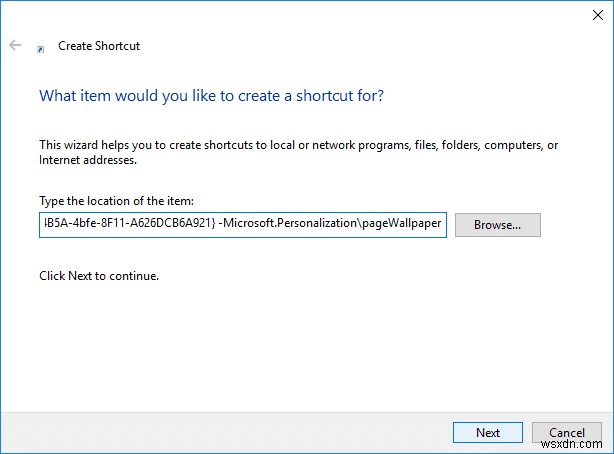Click the Browse... button

[497, 225]
